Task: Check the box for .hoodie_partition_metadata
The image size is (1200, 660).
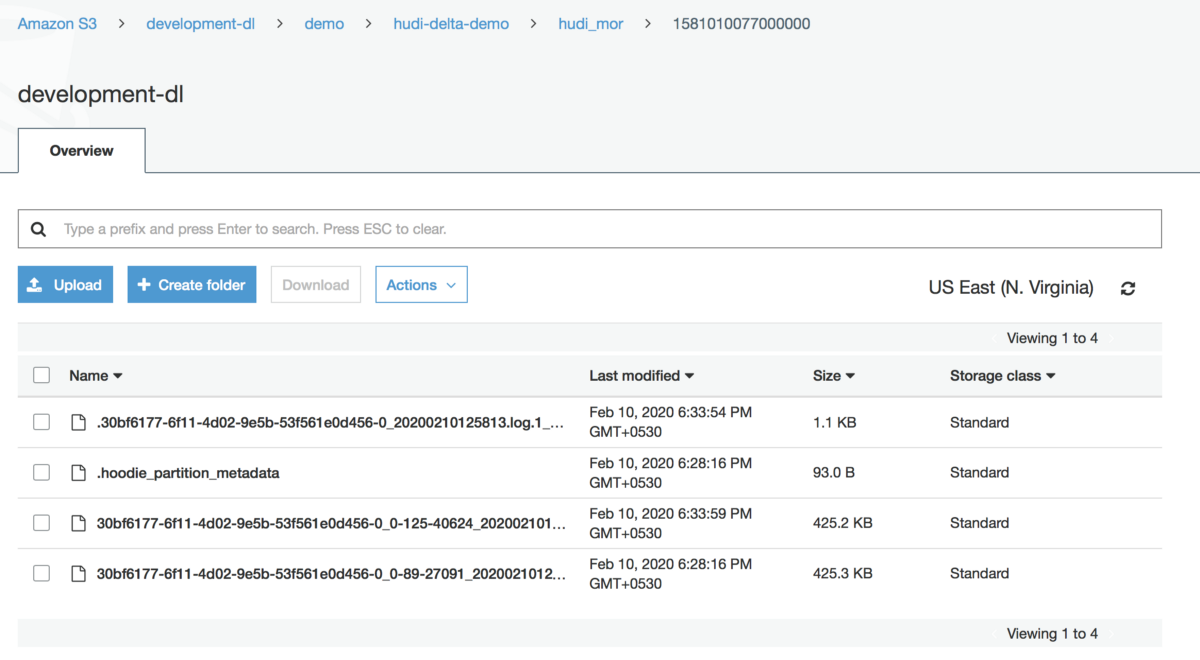Action: coord(41,472)
